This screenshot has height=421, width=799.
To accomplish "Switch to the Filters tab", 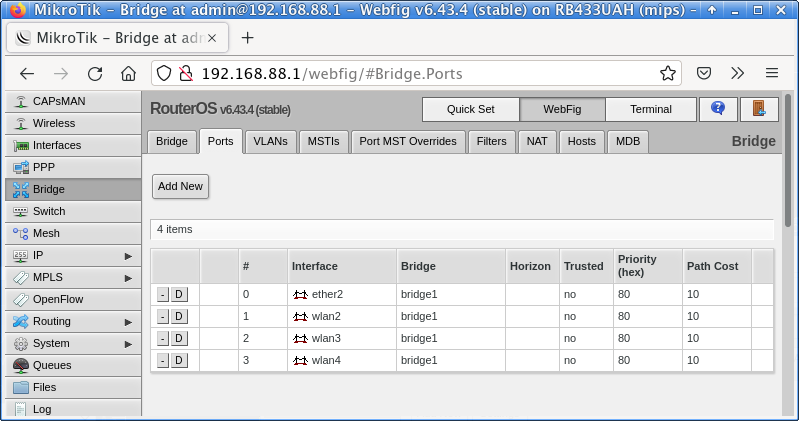I will pyautogui.click(x=491, y=141).
